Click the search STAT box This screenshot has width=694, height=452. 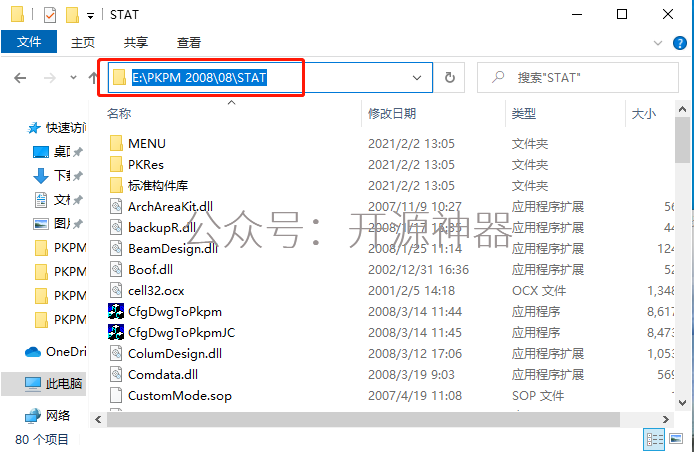[x=578, y=78]
